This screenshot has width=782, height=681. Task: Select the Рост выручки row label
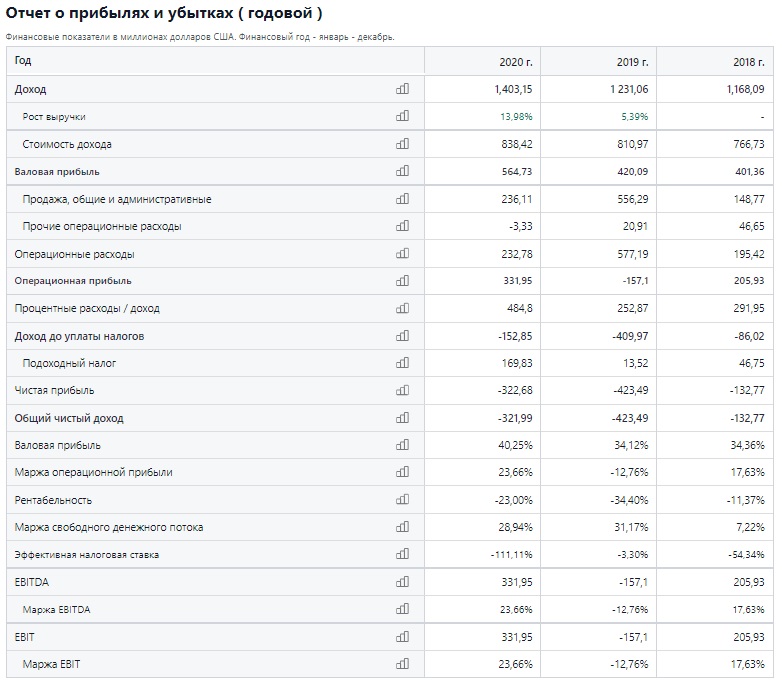click(x=54, y=117)
